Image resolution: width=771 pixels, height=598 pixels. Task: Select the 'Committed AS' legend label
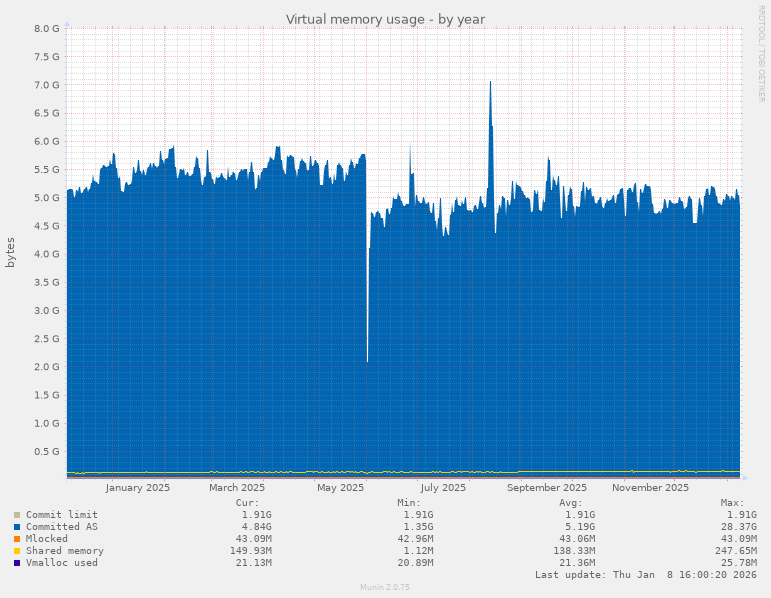[62, 527]
